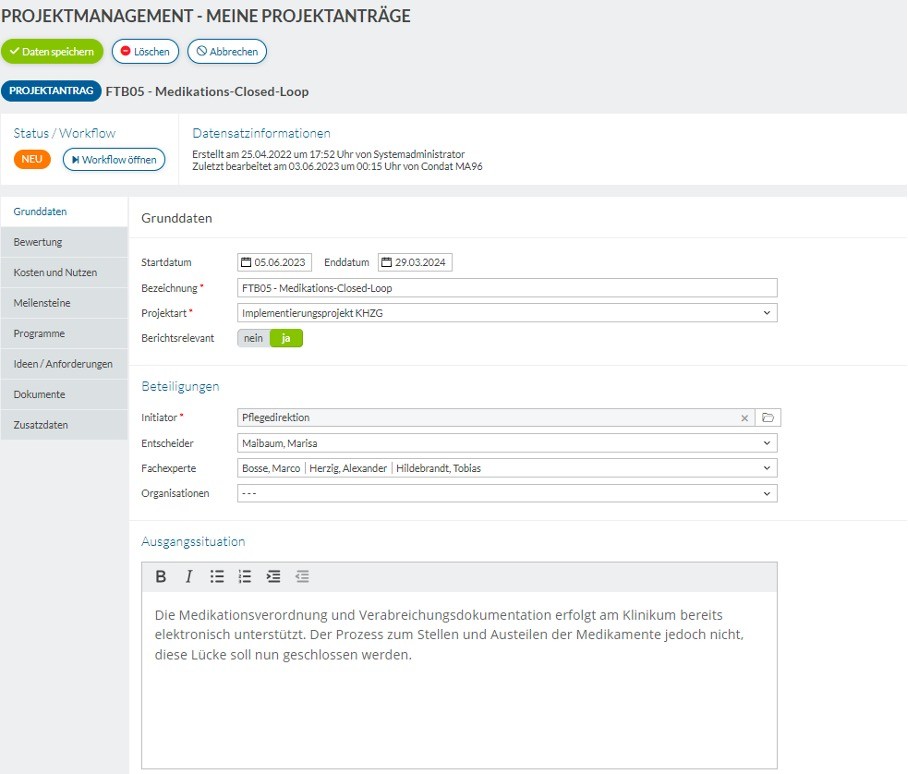This screenshot has width=908, height=774.
Task: Set Berichtsrelevant toggle to nein
Action: (x=253, y=338)
